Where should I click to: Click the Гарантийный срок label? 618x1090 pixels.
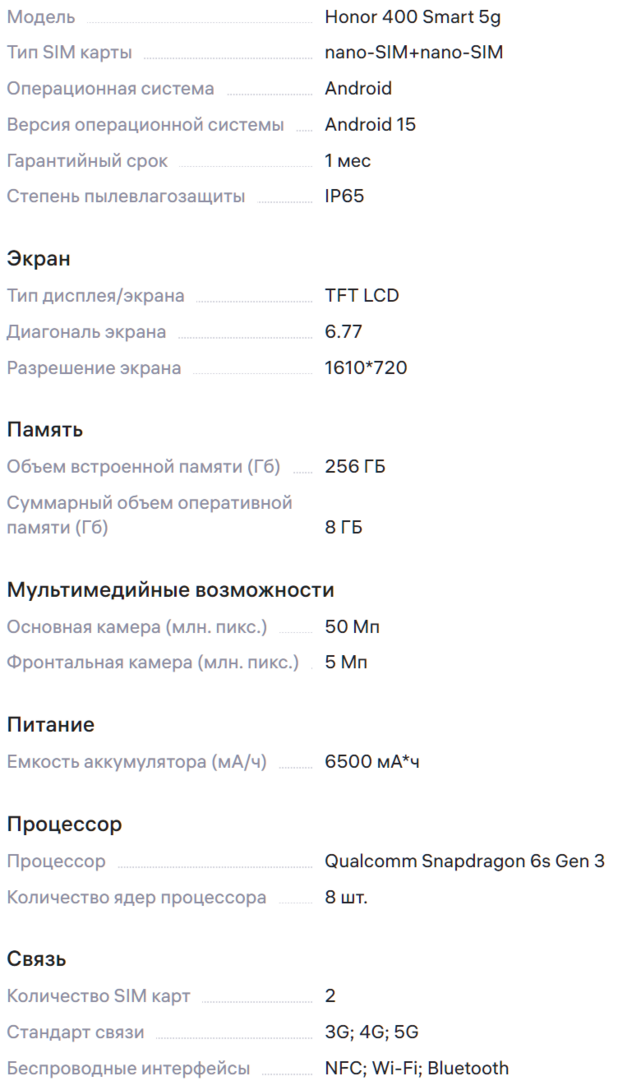click(87, 161)
